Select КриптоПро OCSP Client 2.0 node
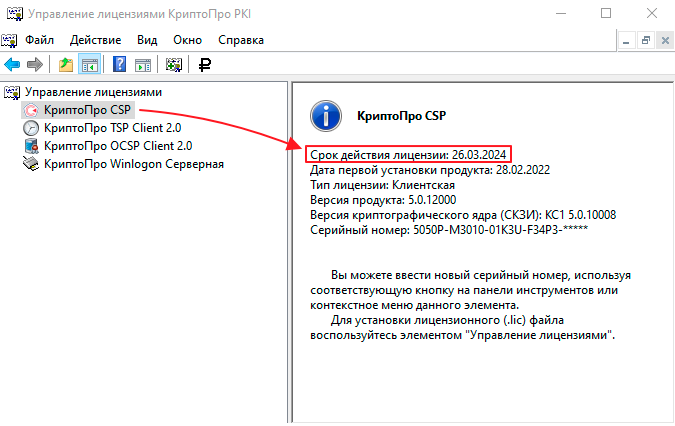The image size is (675, 426). tap(118, 146)
